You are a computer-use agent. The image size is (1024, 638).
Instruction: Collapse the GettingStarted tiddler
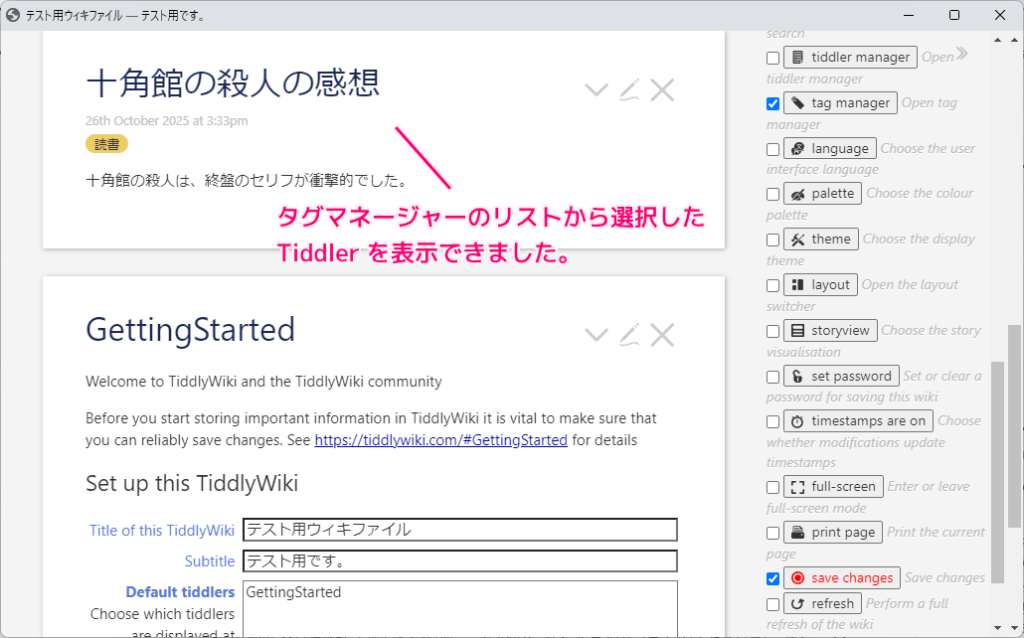point(595,336)
